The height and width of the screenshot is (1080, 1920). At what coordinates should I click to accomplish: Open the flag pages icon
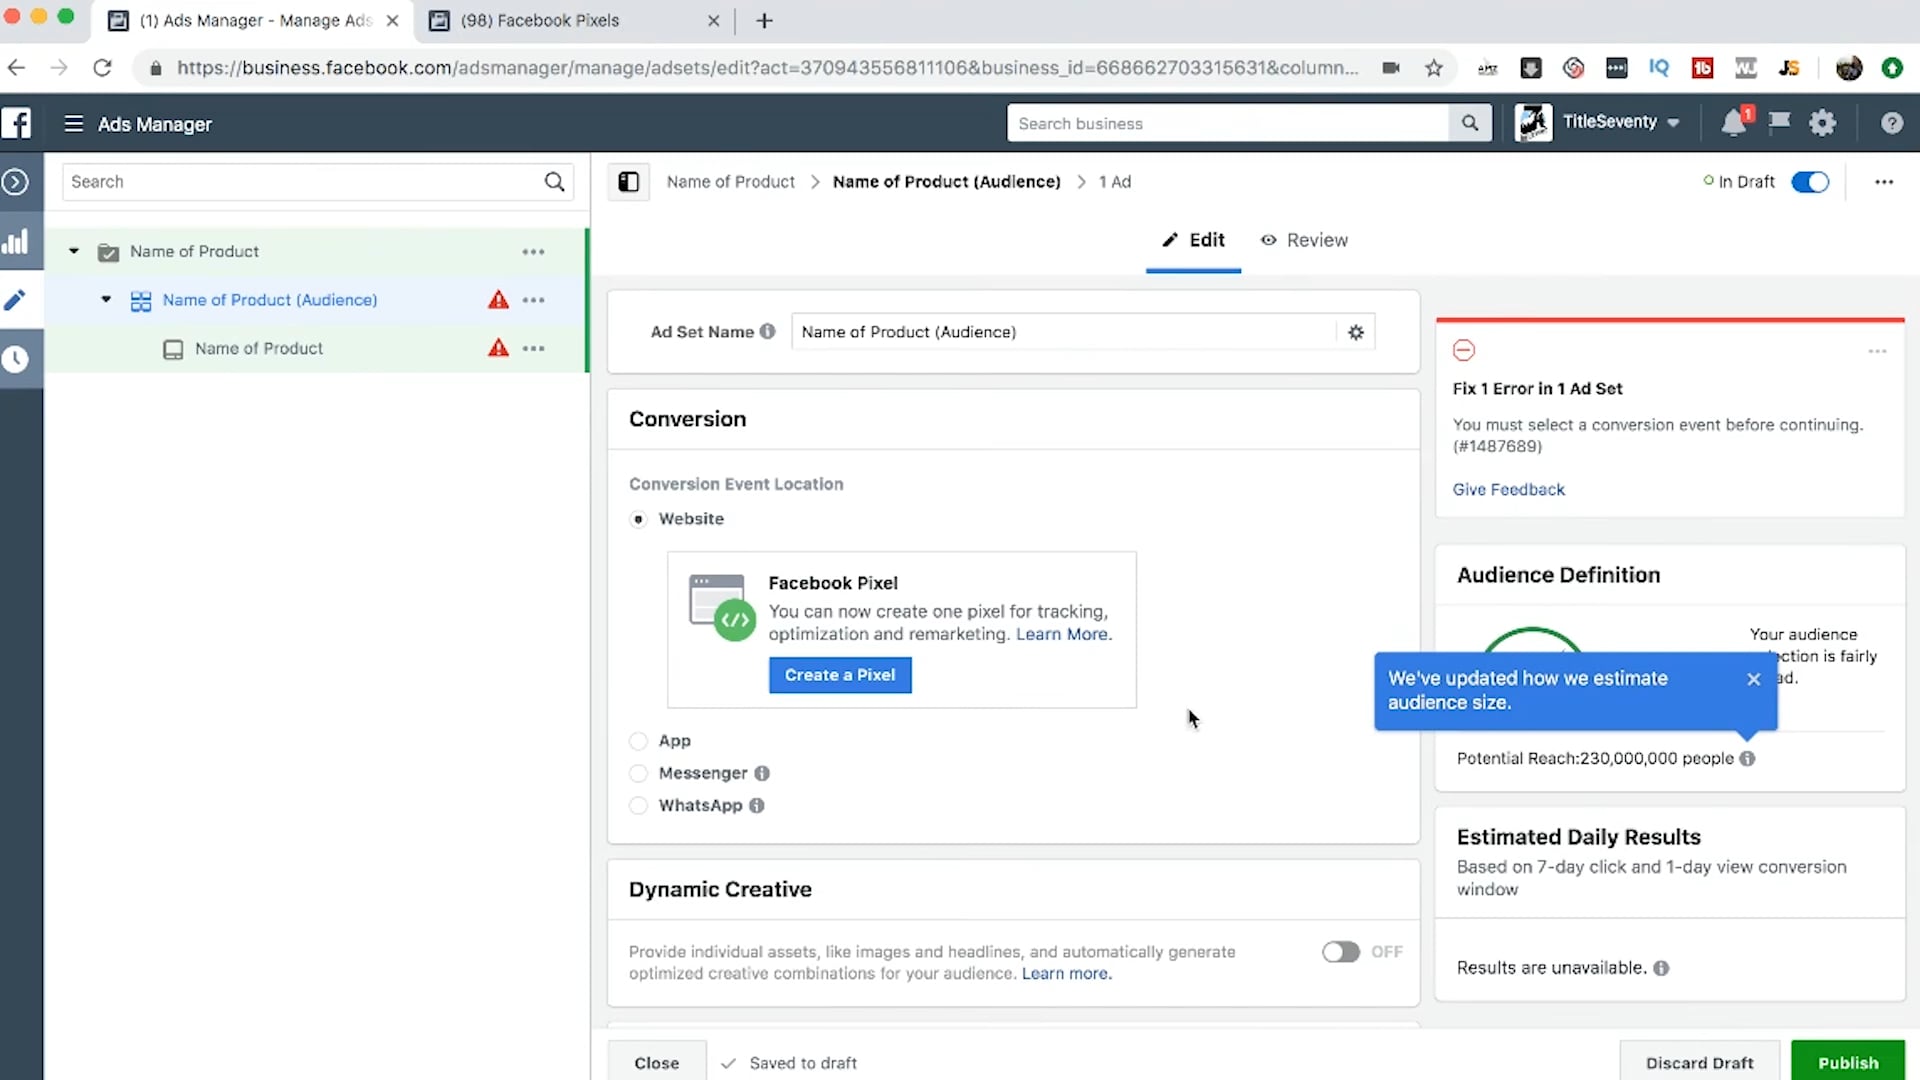[1779, 123]
